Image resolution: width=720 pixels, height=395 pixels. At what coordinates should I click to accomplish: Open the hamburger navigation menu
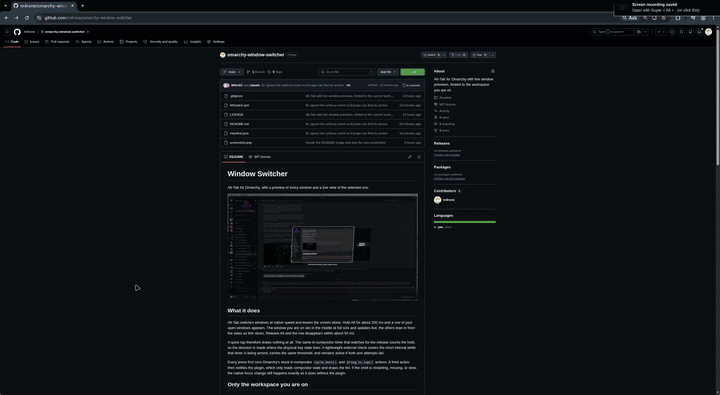point(7,32)
